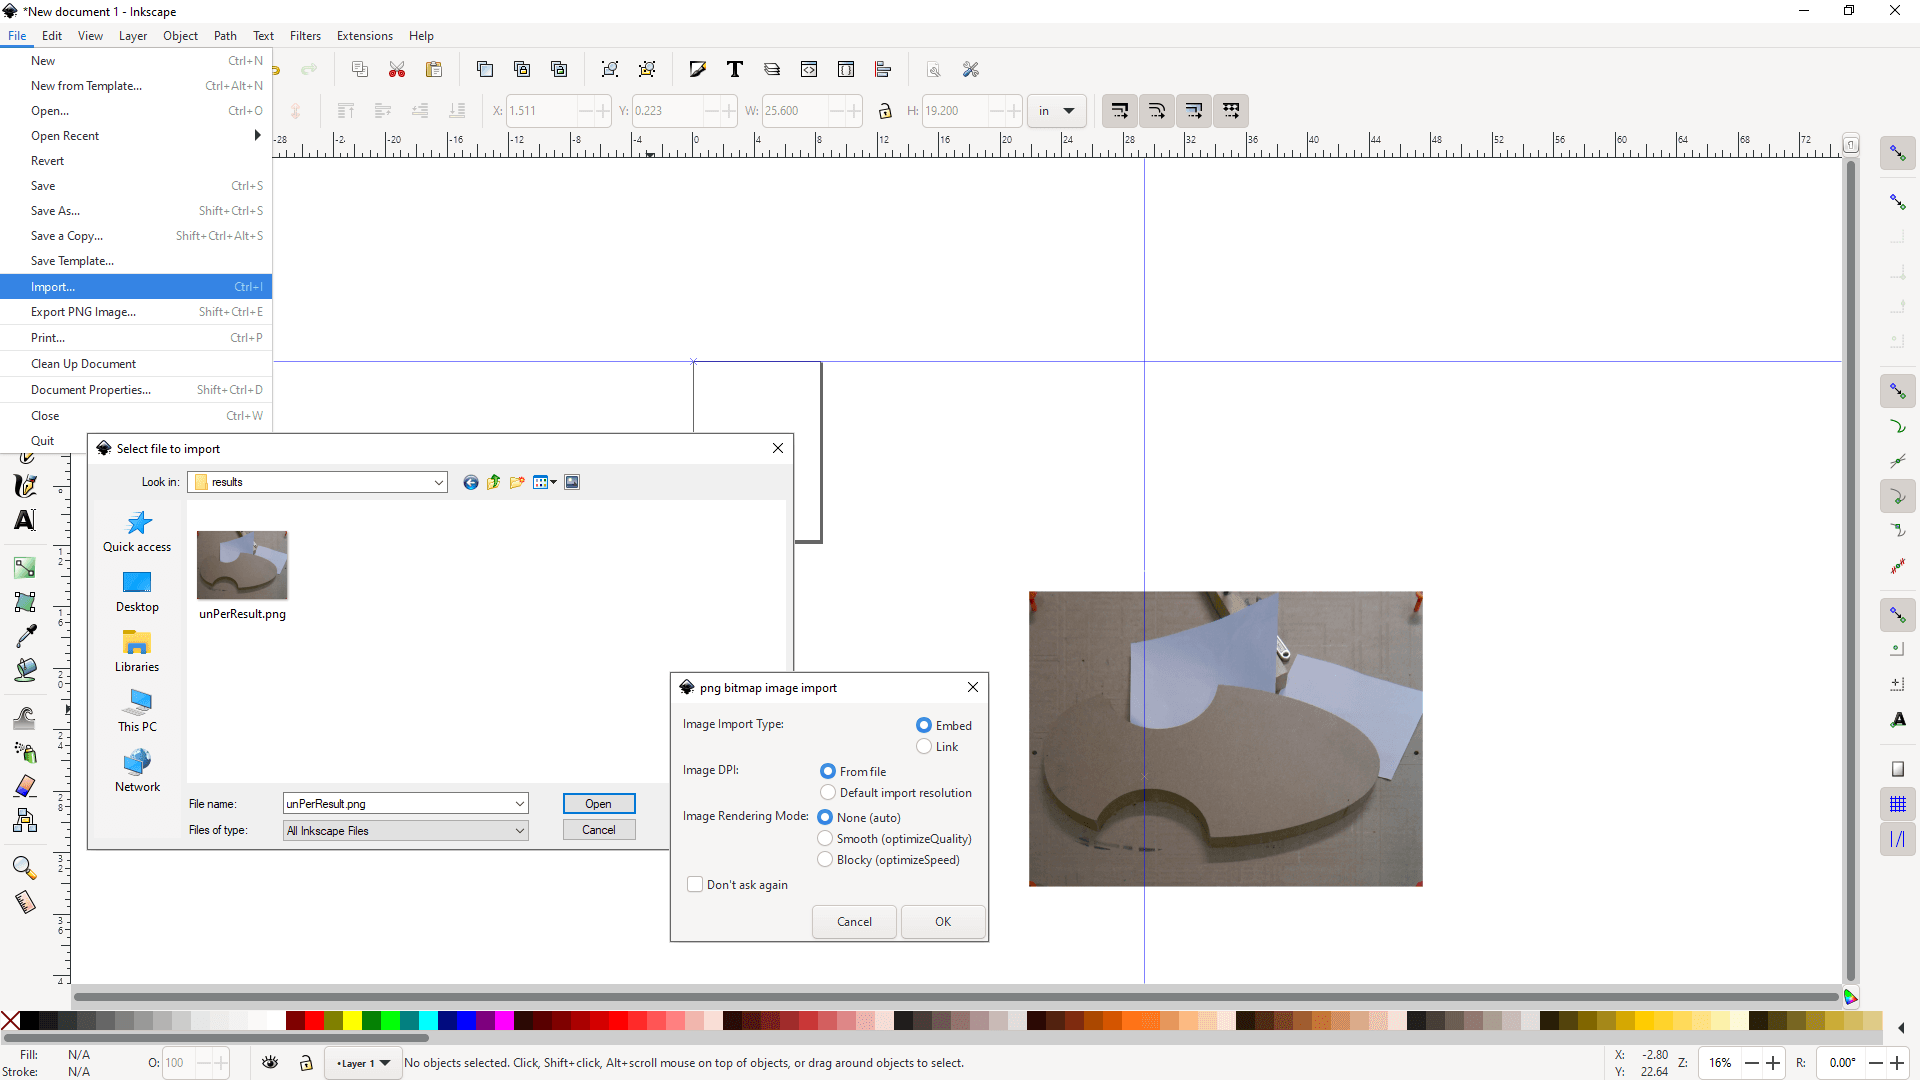Select the unPerResult.png thumbnail
This screenshot has width=1920, height=1080.
point(242,565)
